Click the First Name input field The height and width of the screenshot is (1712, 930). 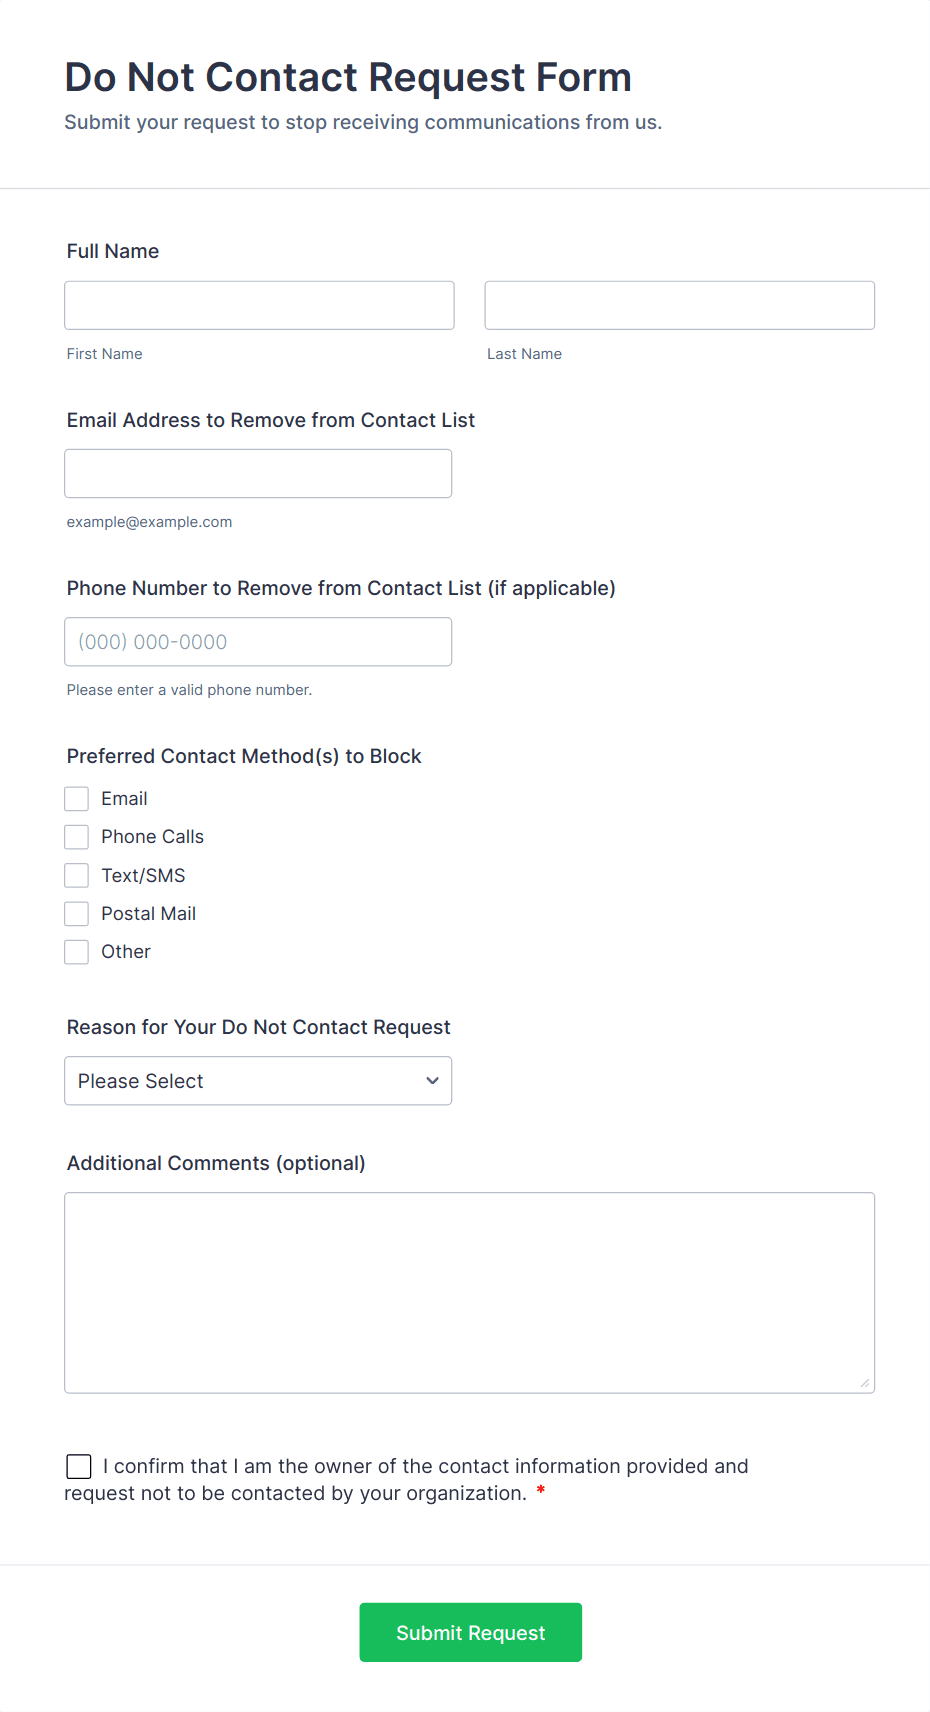259,305
